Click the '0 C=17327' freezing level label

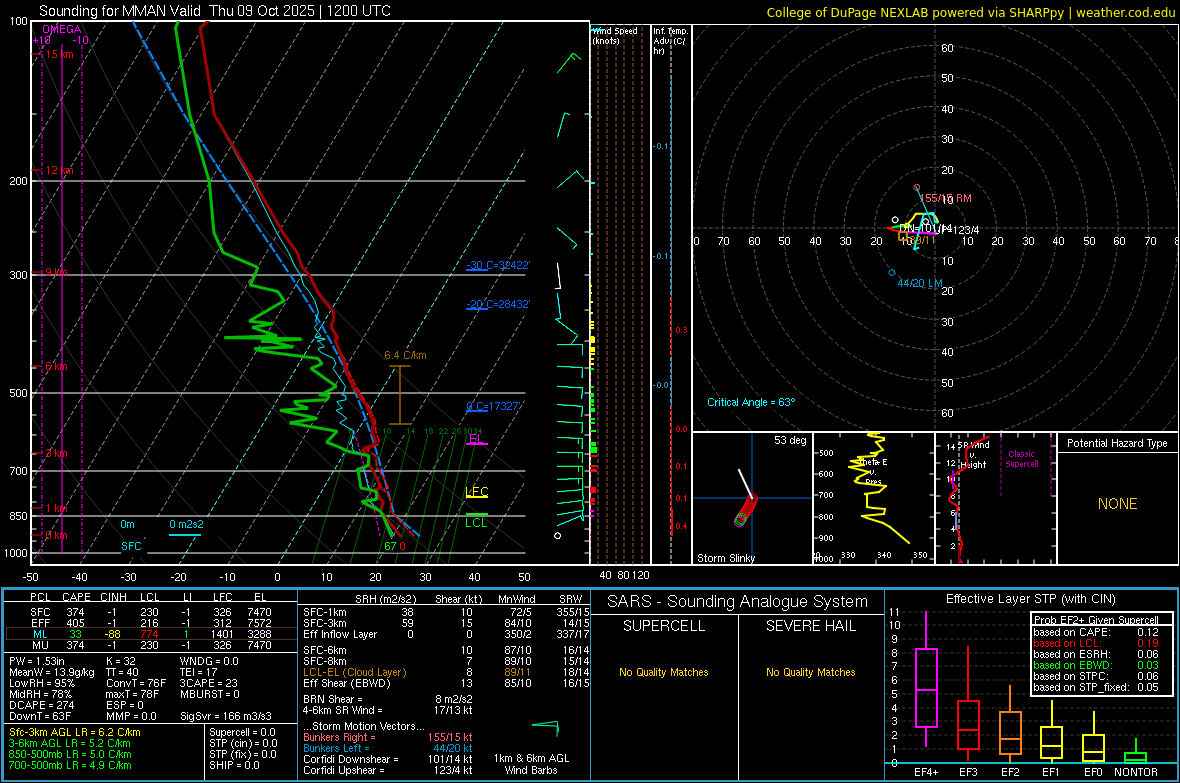[x=494, y=406]
